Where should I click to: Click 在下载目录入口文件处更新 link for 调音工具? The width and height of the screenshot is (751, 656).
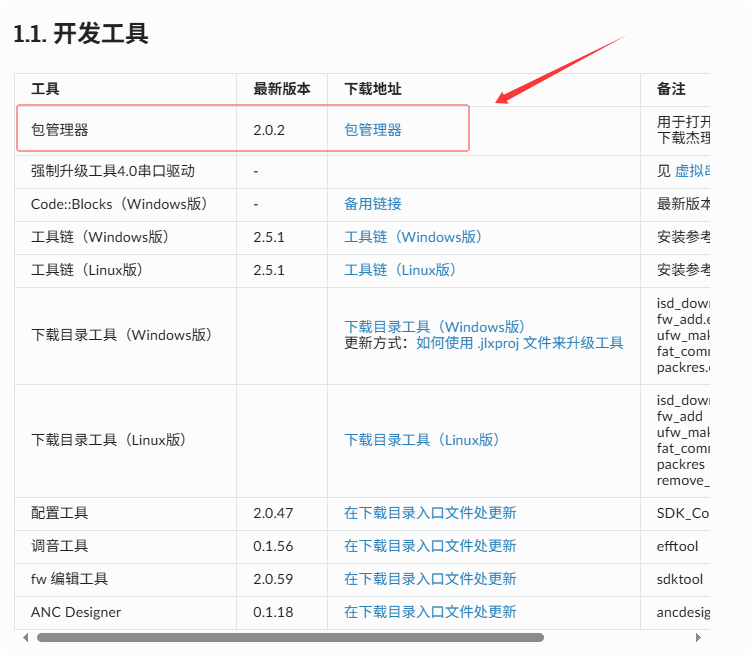430,546
